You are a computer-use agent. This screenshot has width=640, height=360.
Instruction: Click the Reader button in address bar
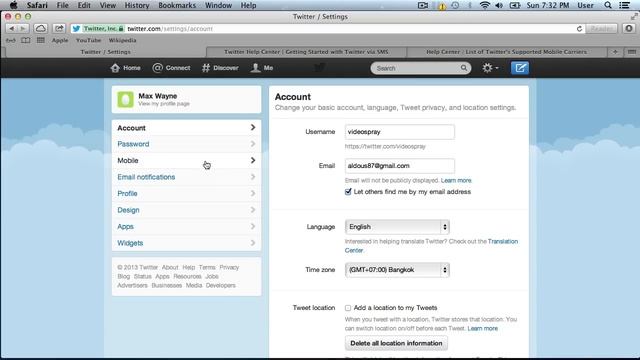(x=601, y=29)
